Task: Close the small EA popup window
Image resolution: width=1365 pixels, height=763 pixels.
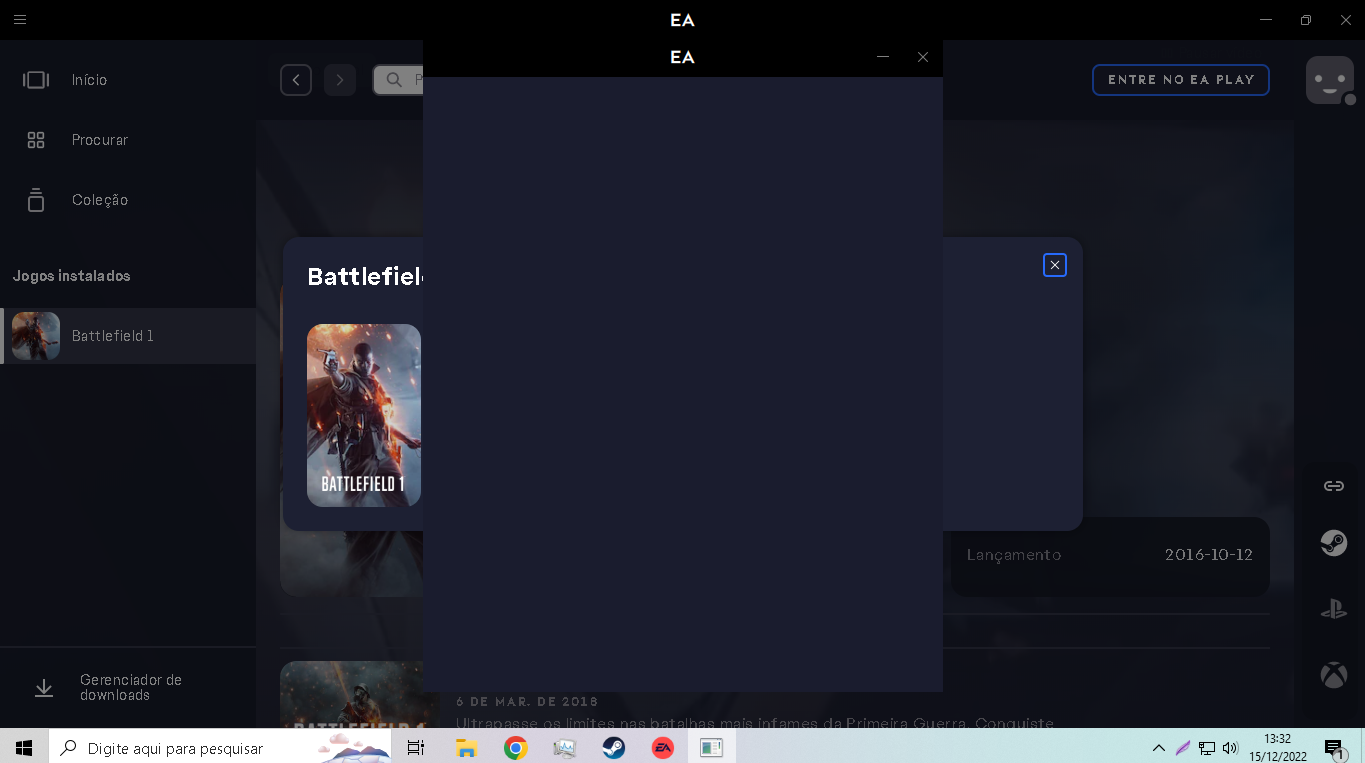Action: pos(923,57)
